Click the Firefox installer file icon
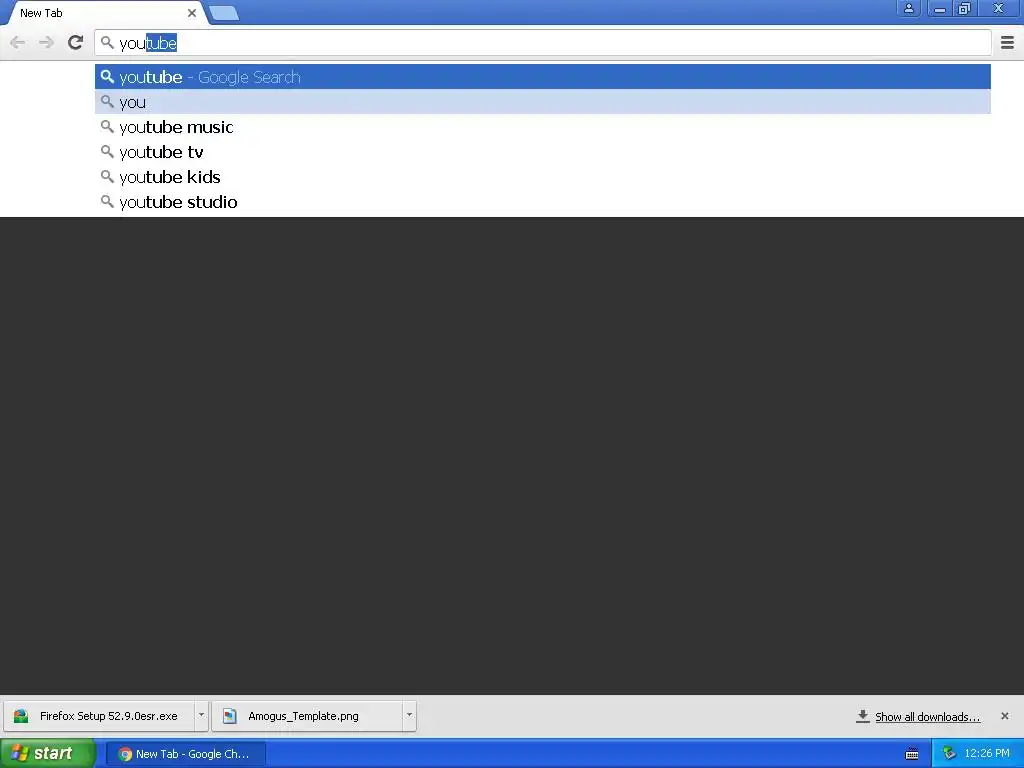Screen dimensions: 1024x768 point(21,716)
